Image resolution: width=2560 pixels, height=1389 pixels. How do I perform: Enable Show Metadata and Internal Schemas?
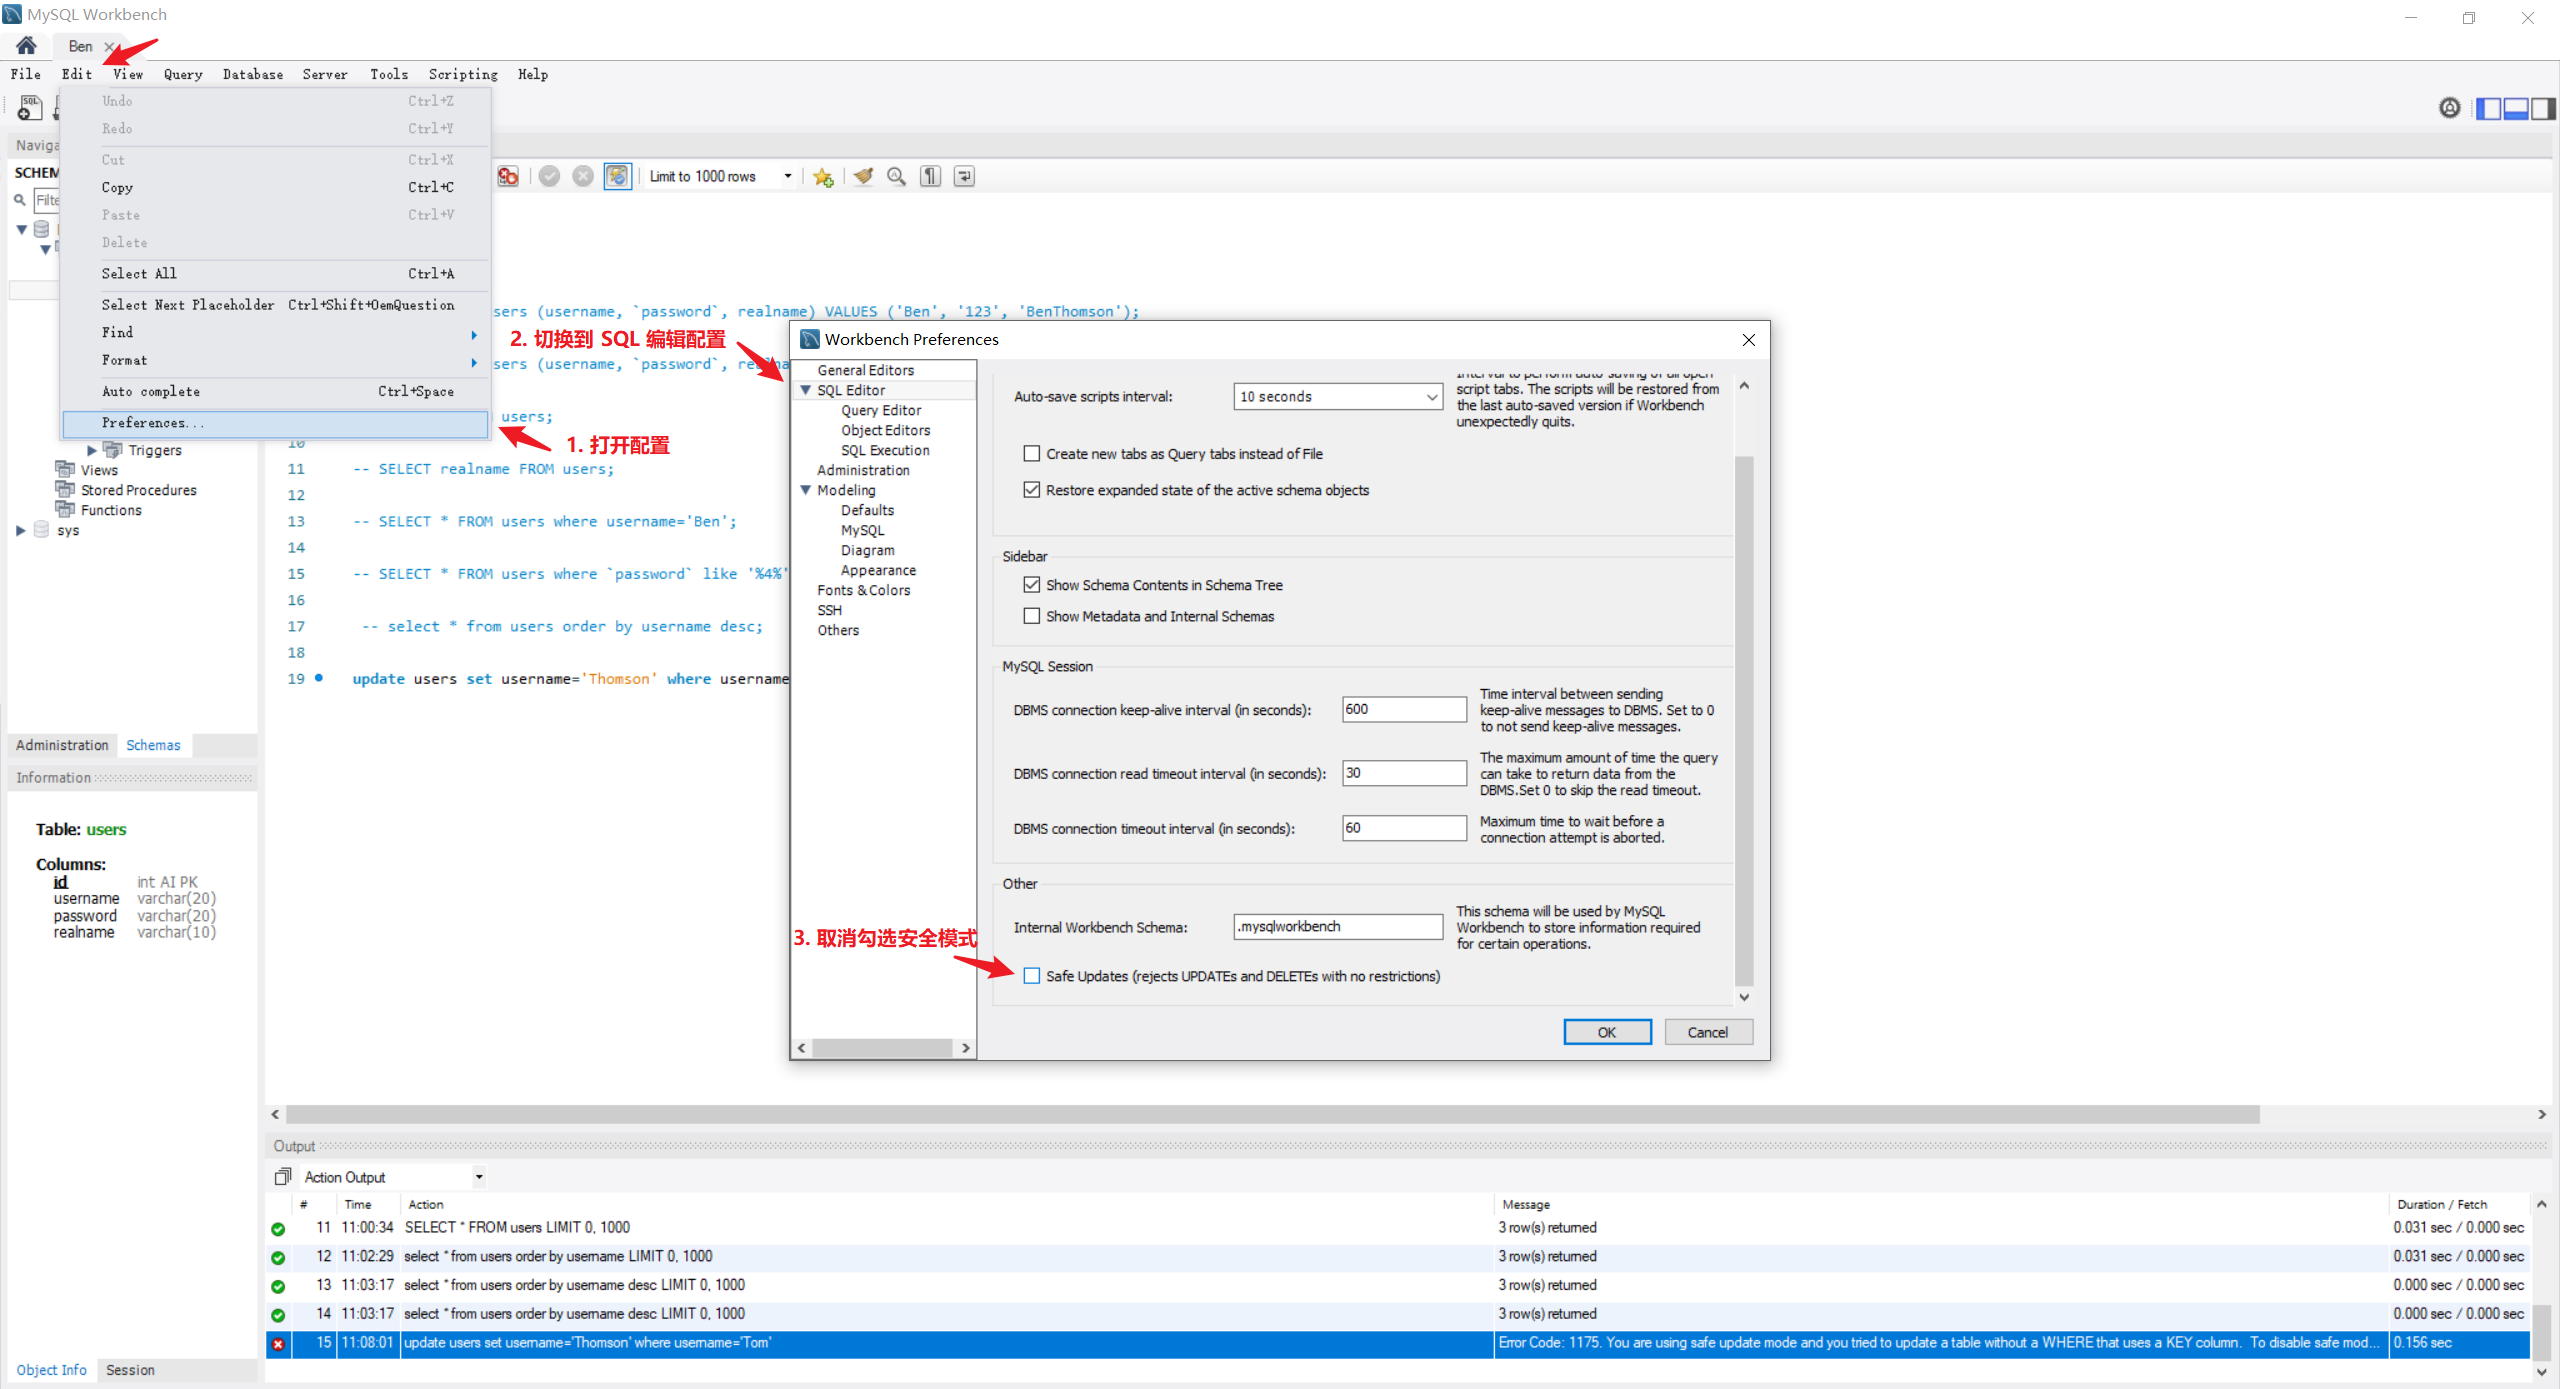(1032, 616)
